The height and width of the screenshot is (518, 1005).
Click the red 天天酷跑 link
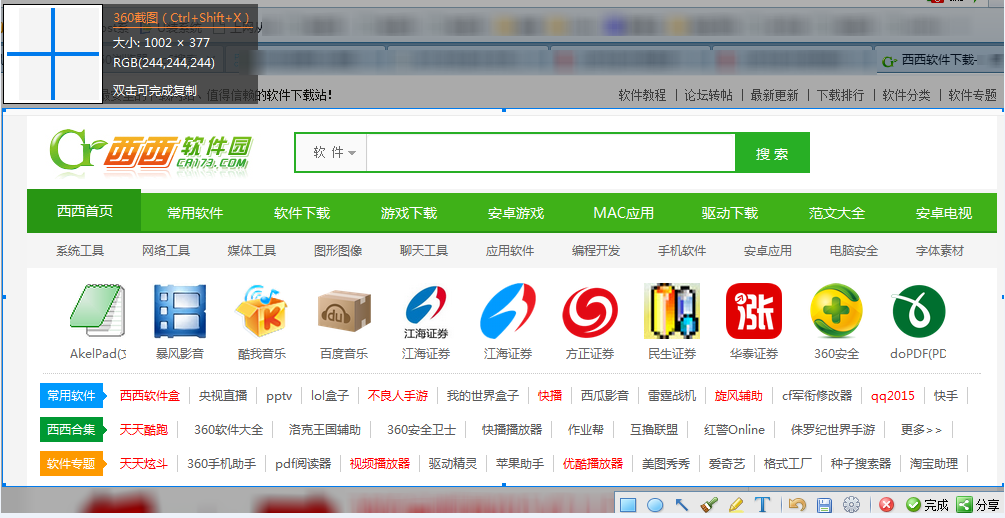(x=144, y=430)
